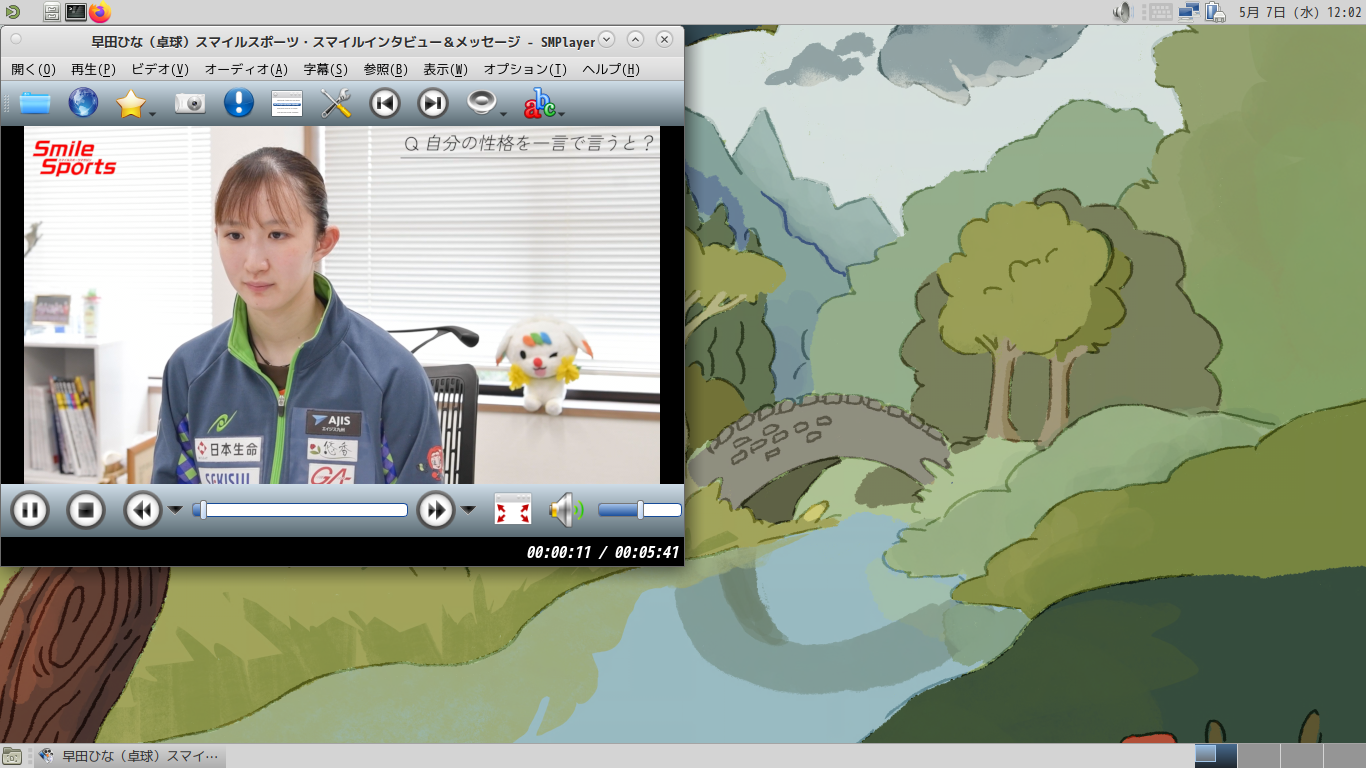This screenshot has width=1366, height=768.
Task: Mute audio with the speaker icon
Action: click(x=564, y=511)
